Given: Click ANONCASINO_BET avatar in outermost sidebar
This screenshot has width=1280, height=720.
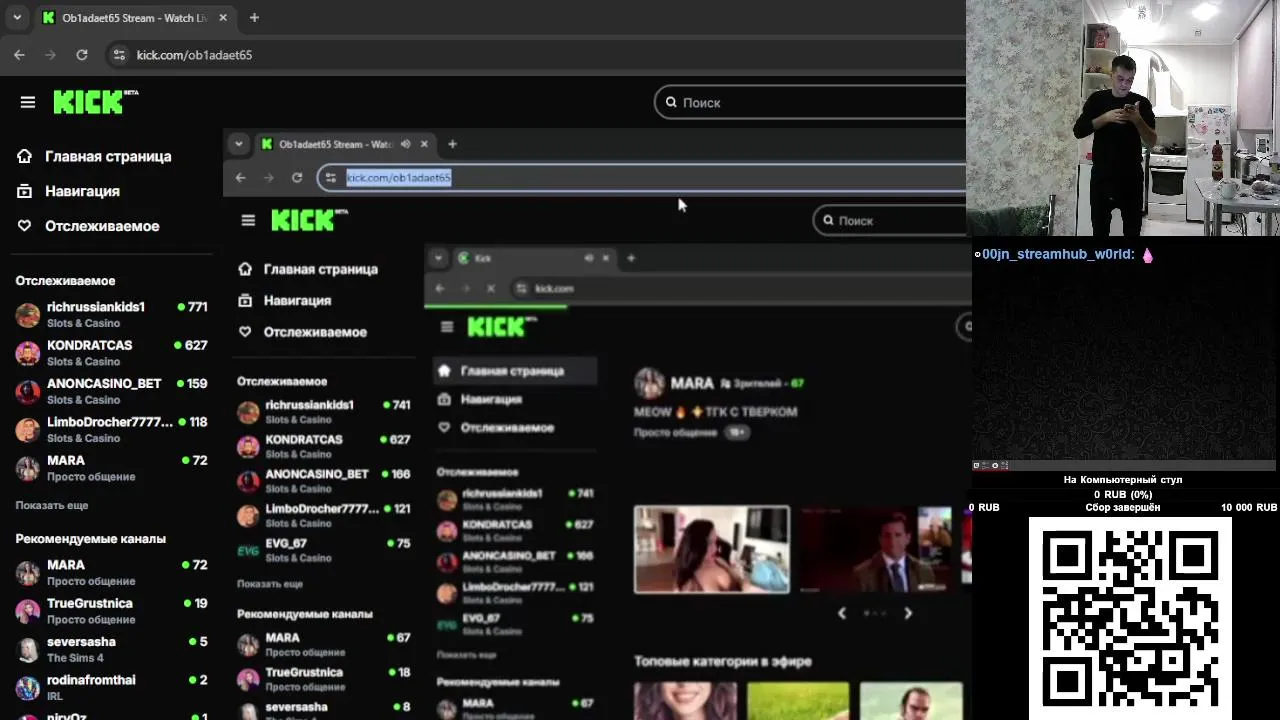Looking at the screenshot, I should [x=28, y=392].
